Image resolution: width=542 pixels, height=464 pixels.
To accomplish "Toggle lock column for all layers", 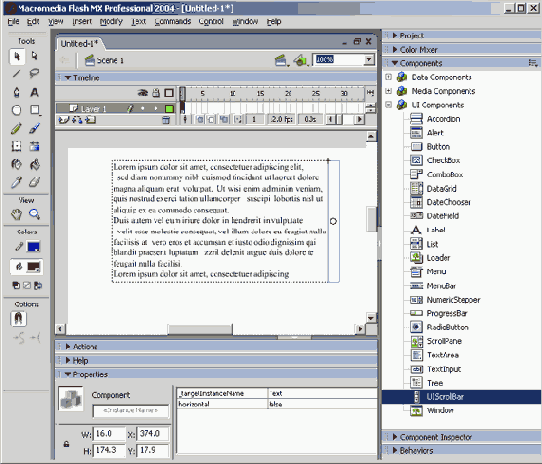I will point(156,93).
